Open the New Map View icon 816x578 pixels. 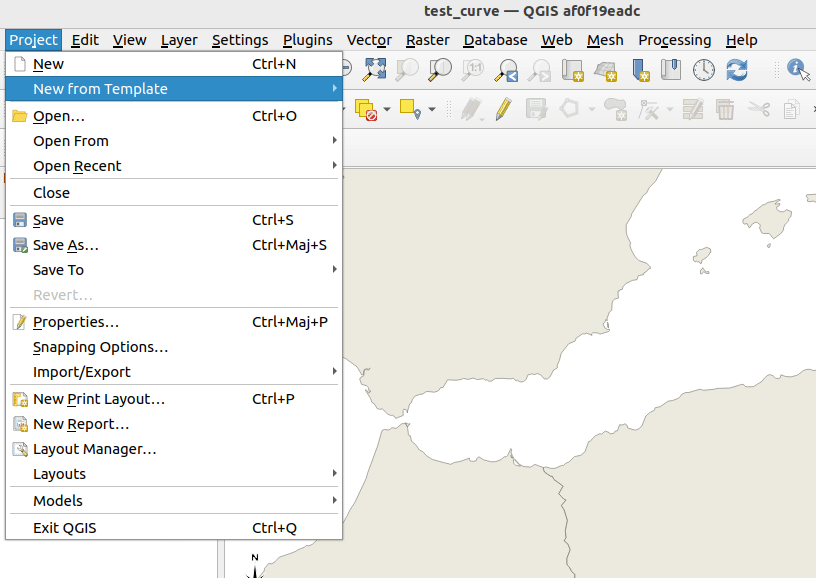point(573,70)
